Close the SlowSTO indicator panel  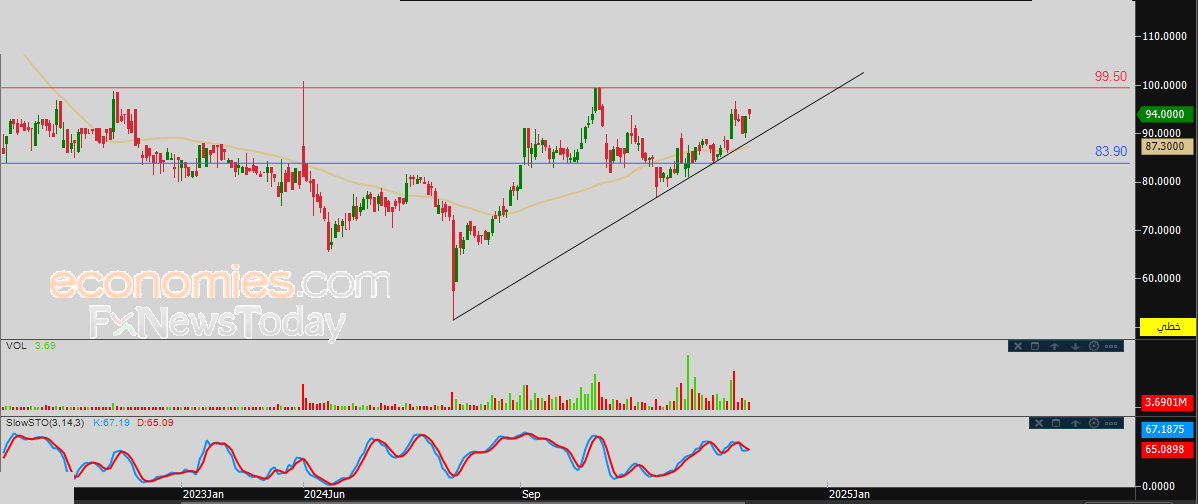click(x=1039, y=422)
